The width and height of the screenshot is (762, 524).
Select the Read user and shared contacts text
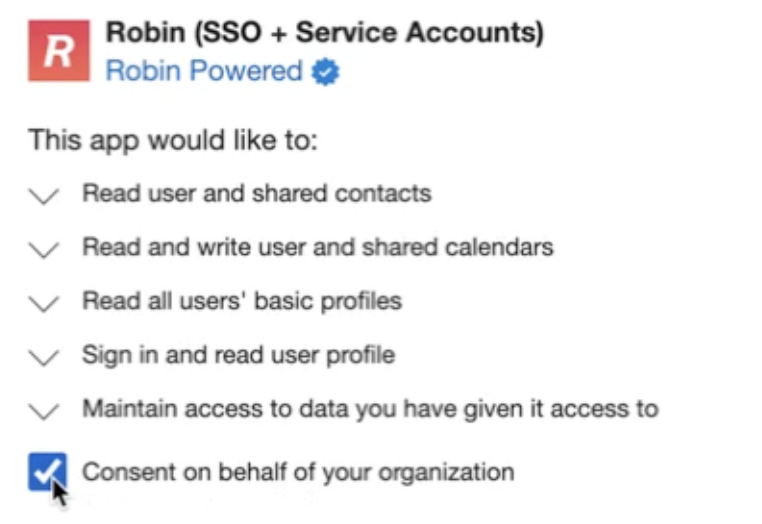[257, 193]
